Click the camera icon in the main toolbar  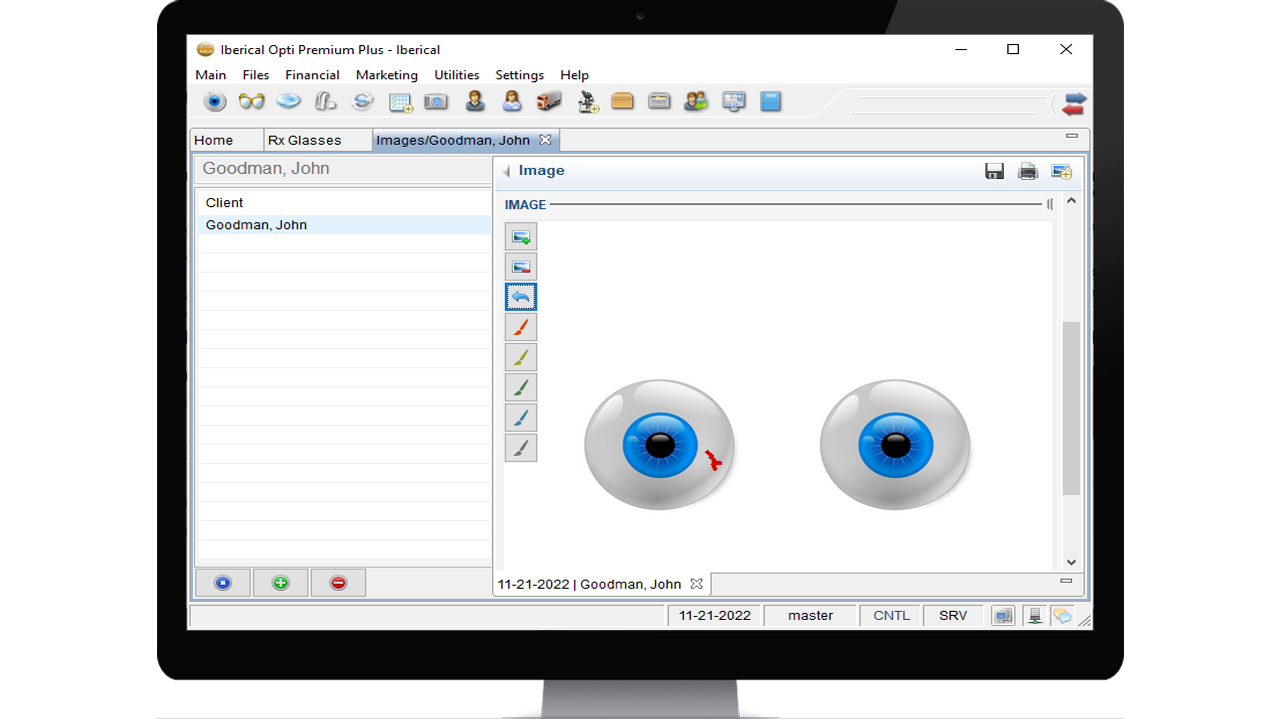[x=436, y=102]
